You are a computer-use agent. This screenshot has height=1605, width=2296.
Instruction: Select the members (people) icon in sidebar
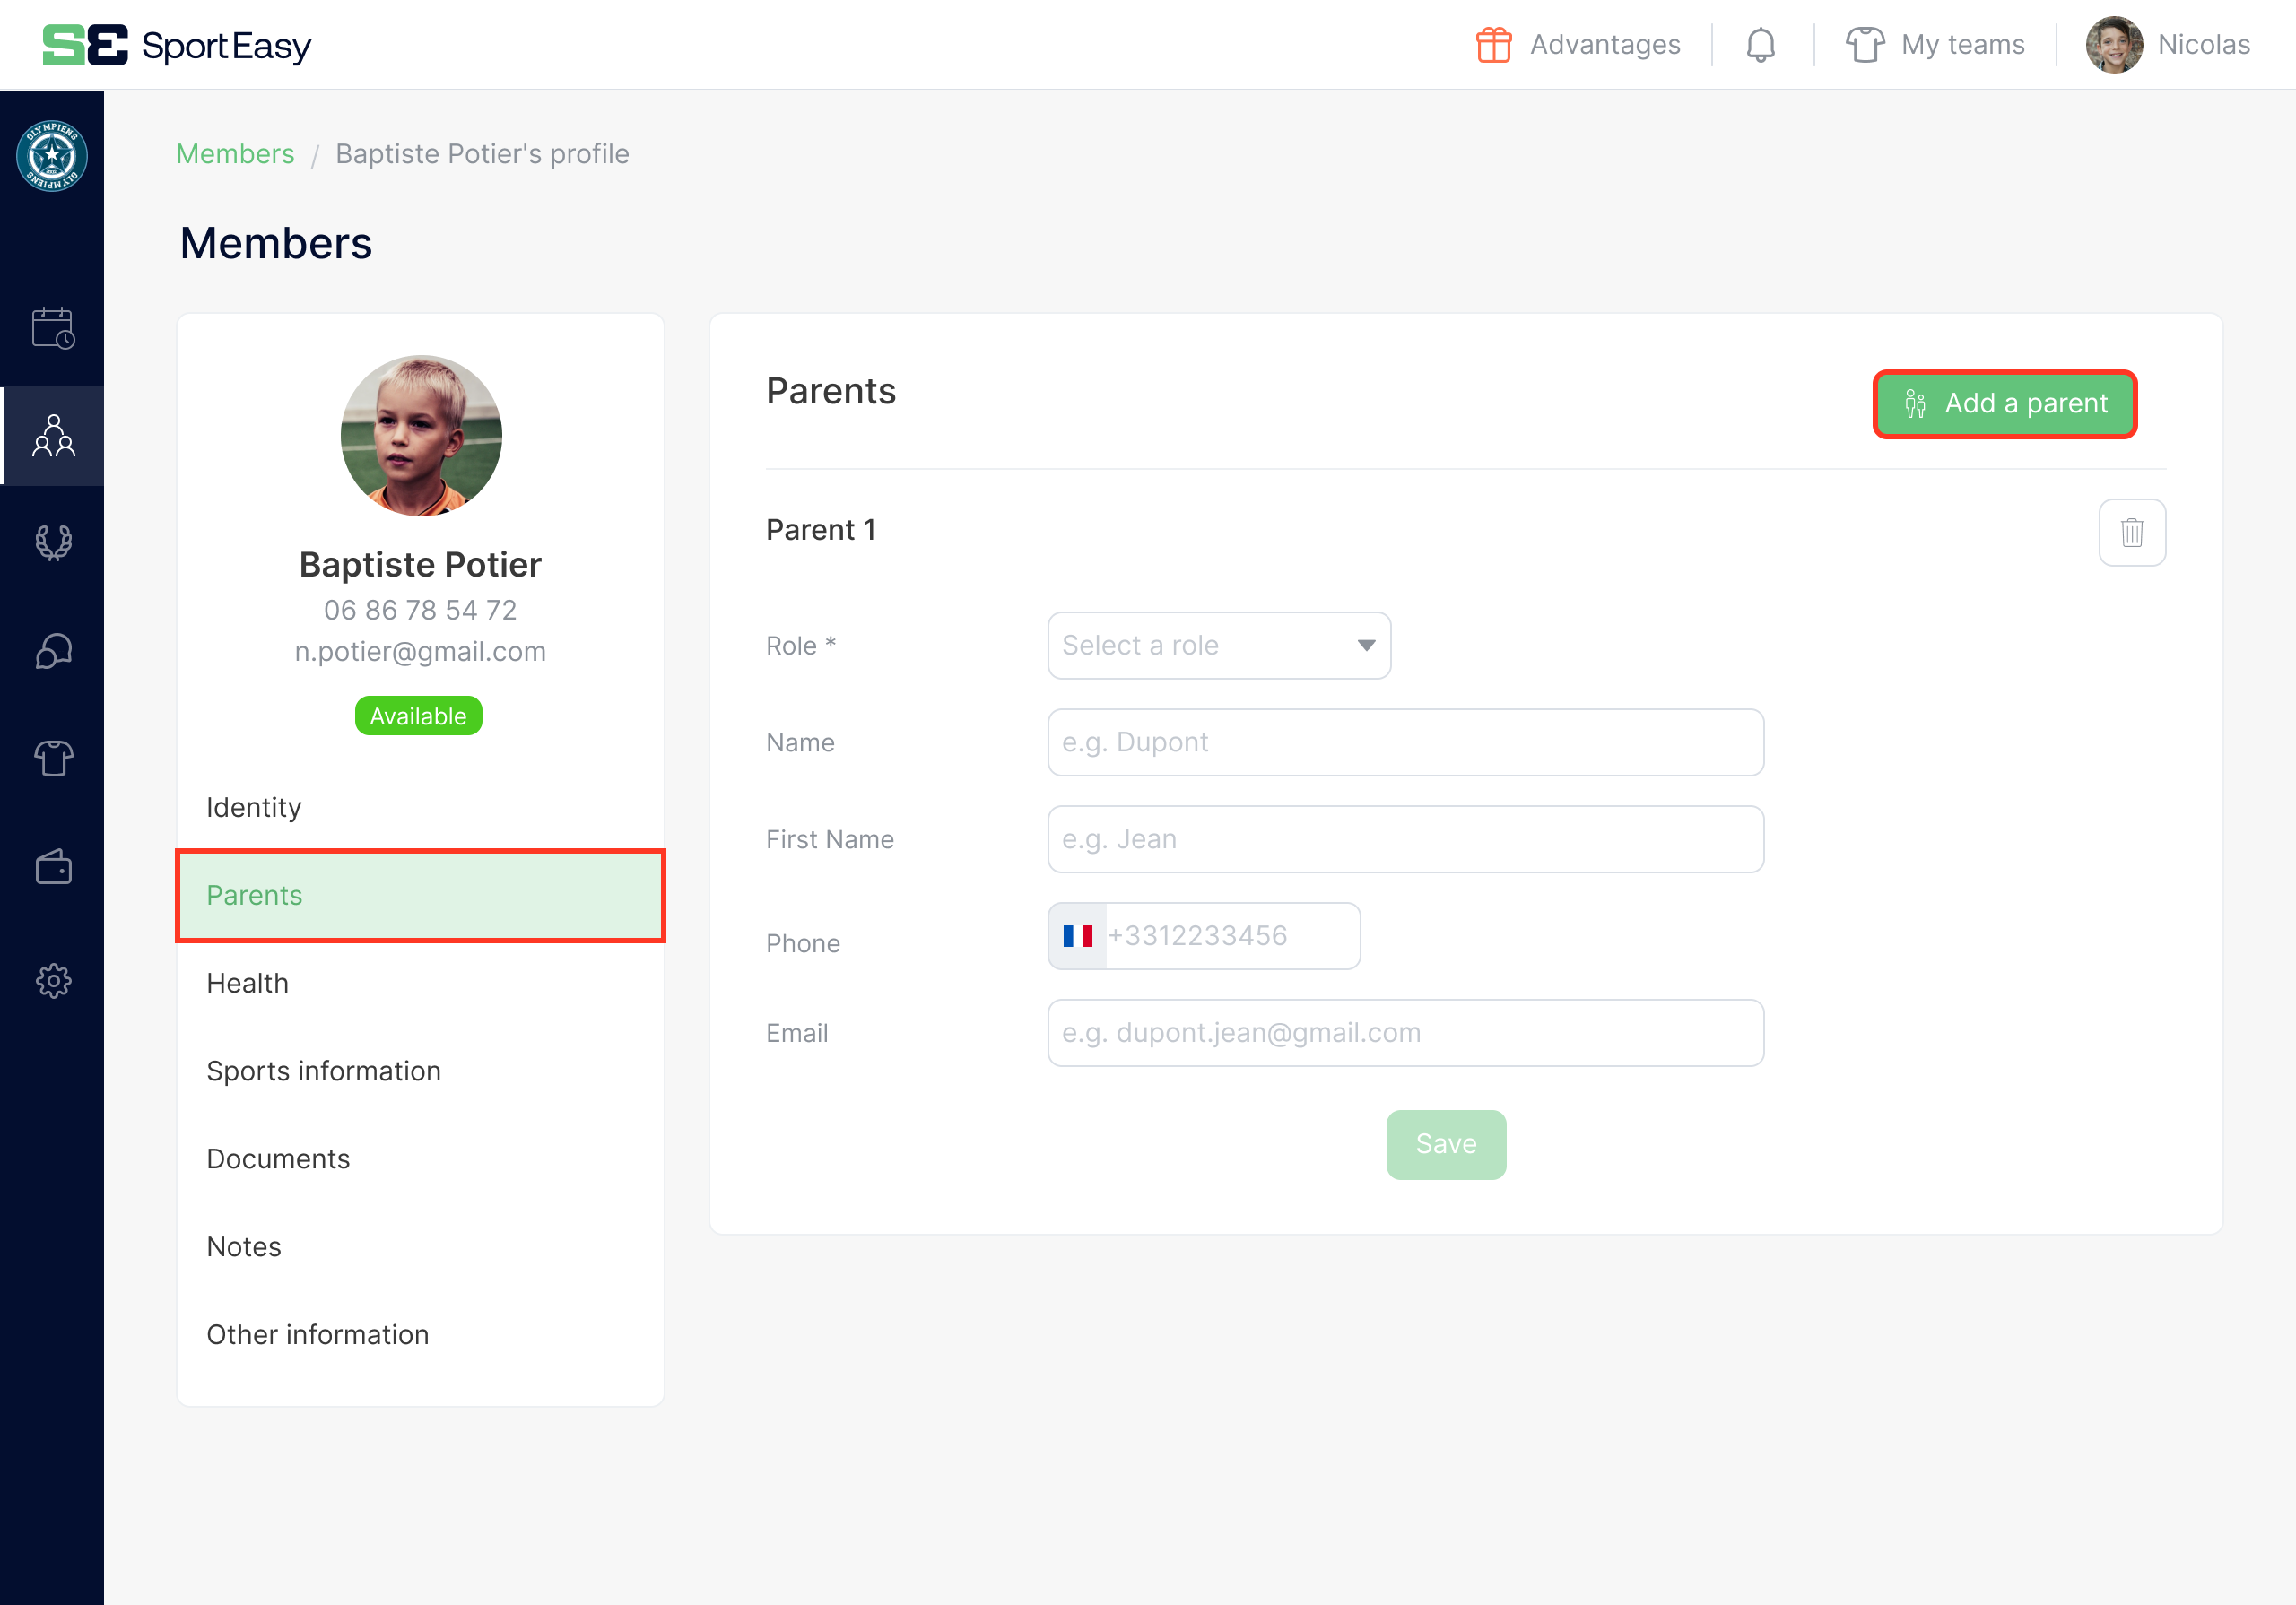tap(52, 436)
